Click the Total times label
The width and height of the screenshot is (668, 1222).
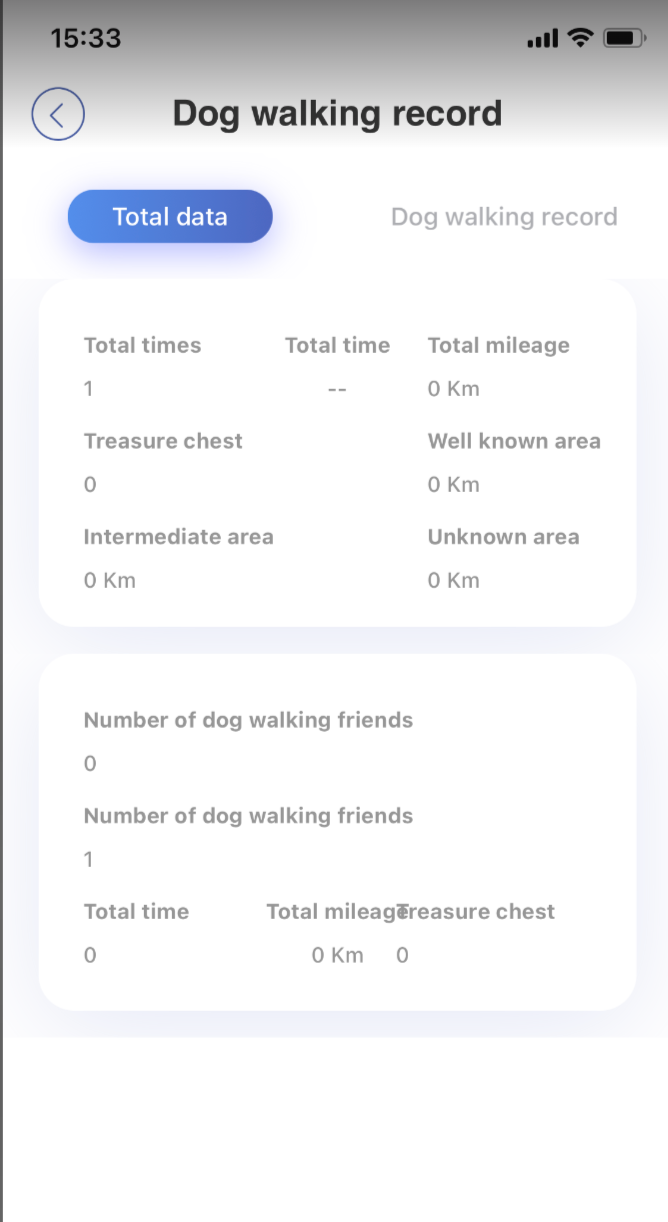coord(142,346)
